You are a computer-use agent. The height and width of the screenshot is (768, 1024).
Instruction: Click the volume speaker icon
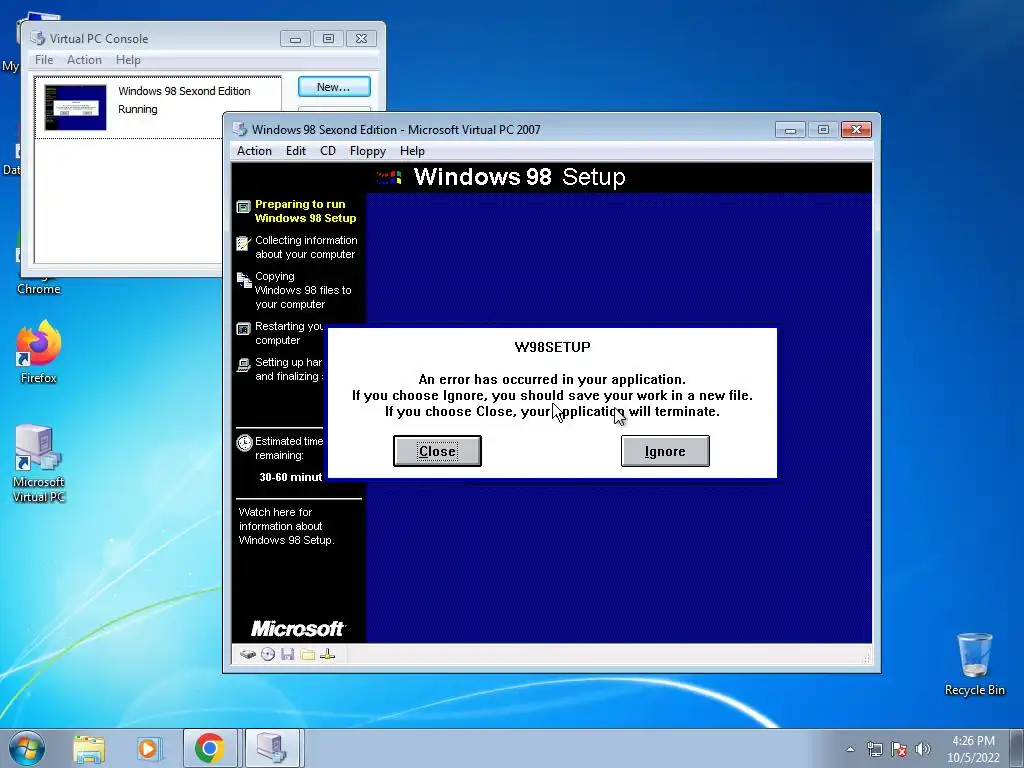[923, 749]
